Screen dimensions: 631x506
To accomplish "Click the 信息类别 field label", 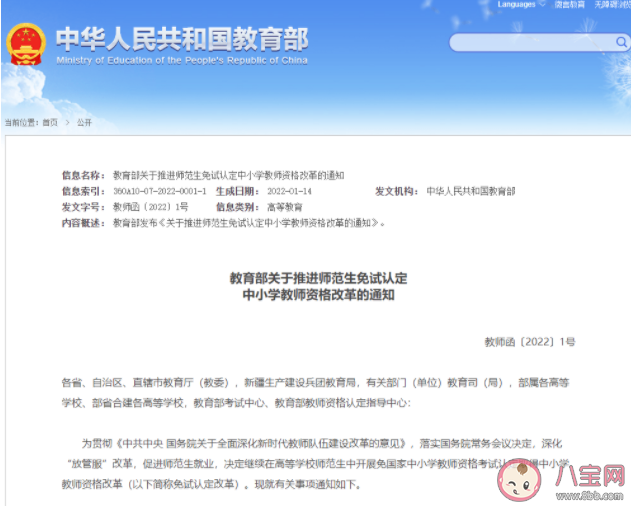I will tap(237, 207).
